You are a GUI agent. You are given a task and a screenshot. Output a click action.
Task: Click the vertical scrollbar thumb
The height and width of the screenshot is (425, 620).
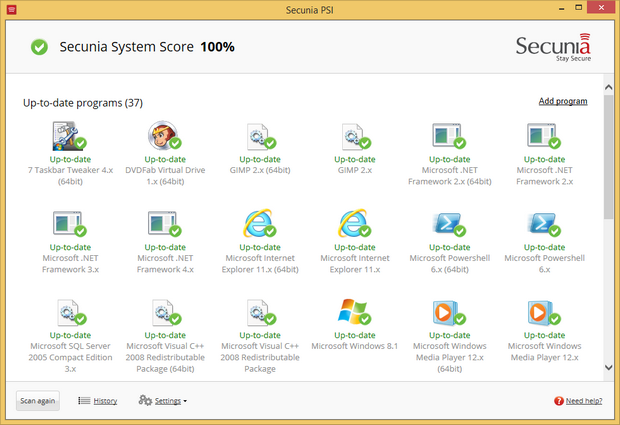click(609, 157)
